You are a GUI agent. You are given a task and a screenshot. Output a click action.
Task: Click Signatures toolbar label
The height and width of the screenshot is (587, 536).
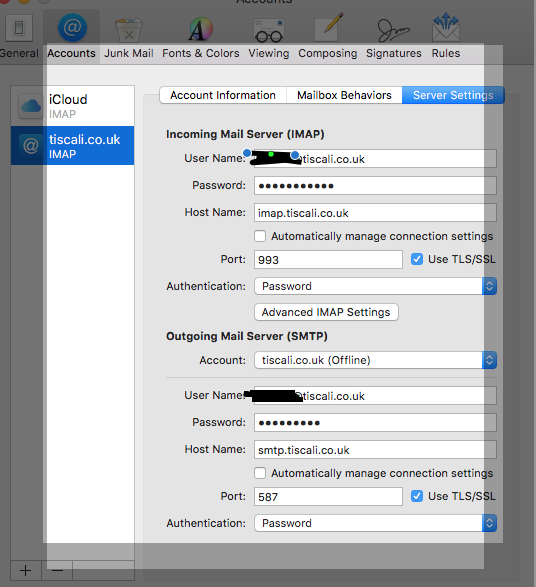394,54
